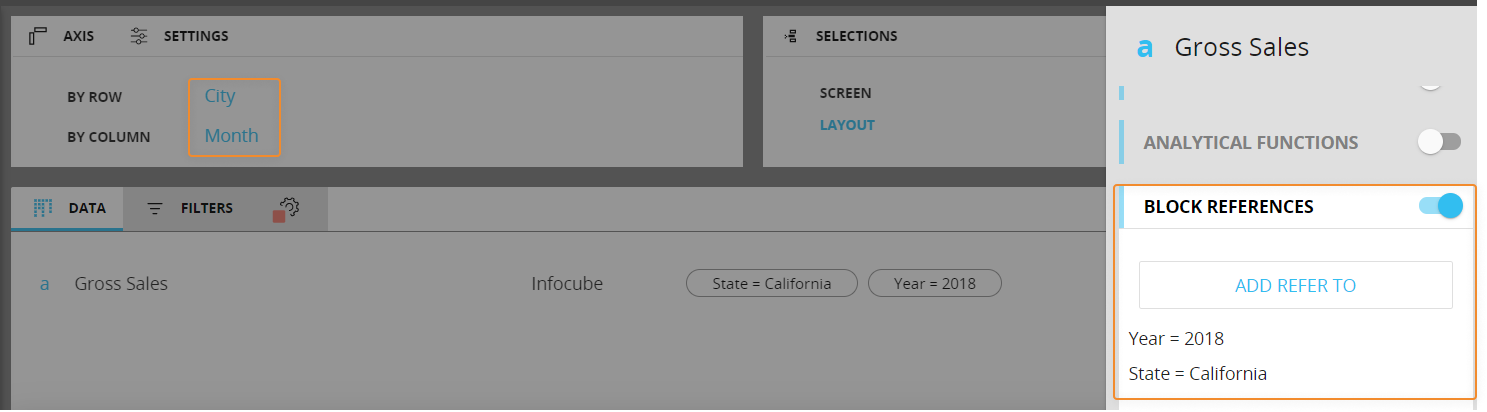Click the blue 'a' icon in Gross Sales panel header
Viewport: 1487px width, 412px height.
pos(1146,47)
